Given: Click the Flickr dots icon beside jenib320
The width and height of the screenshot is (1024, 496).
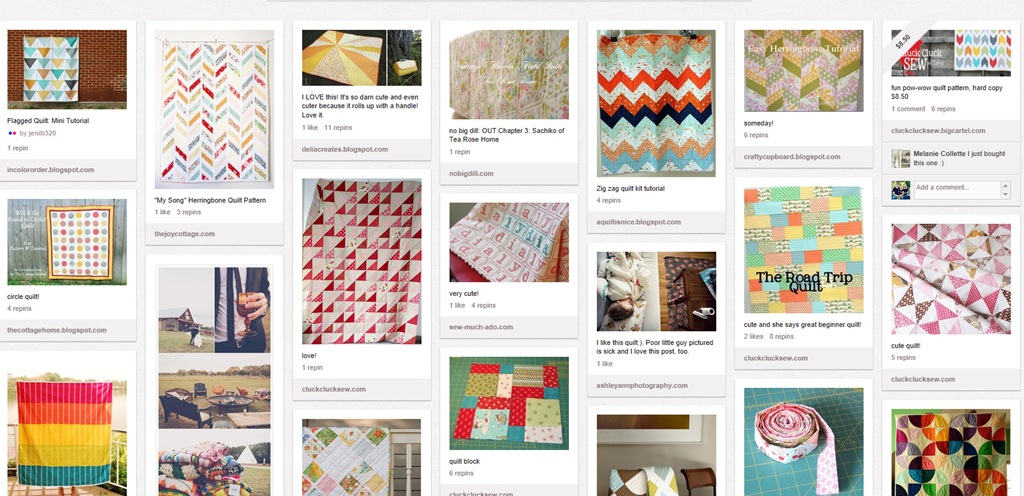Looking at the screenshot, I should (12, 133).
